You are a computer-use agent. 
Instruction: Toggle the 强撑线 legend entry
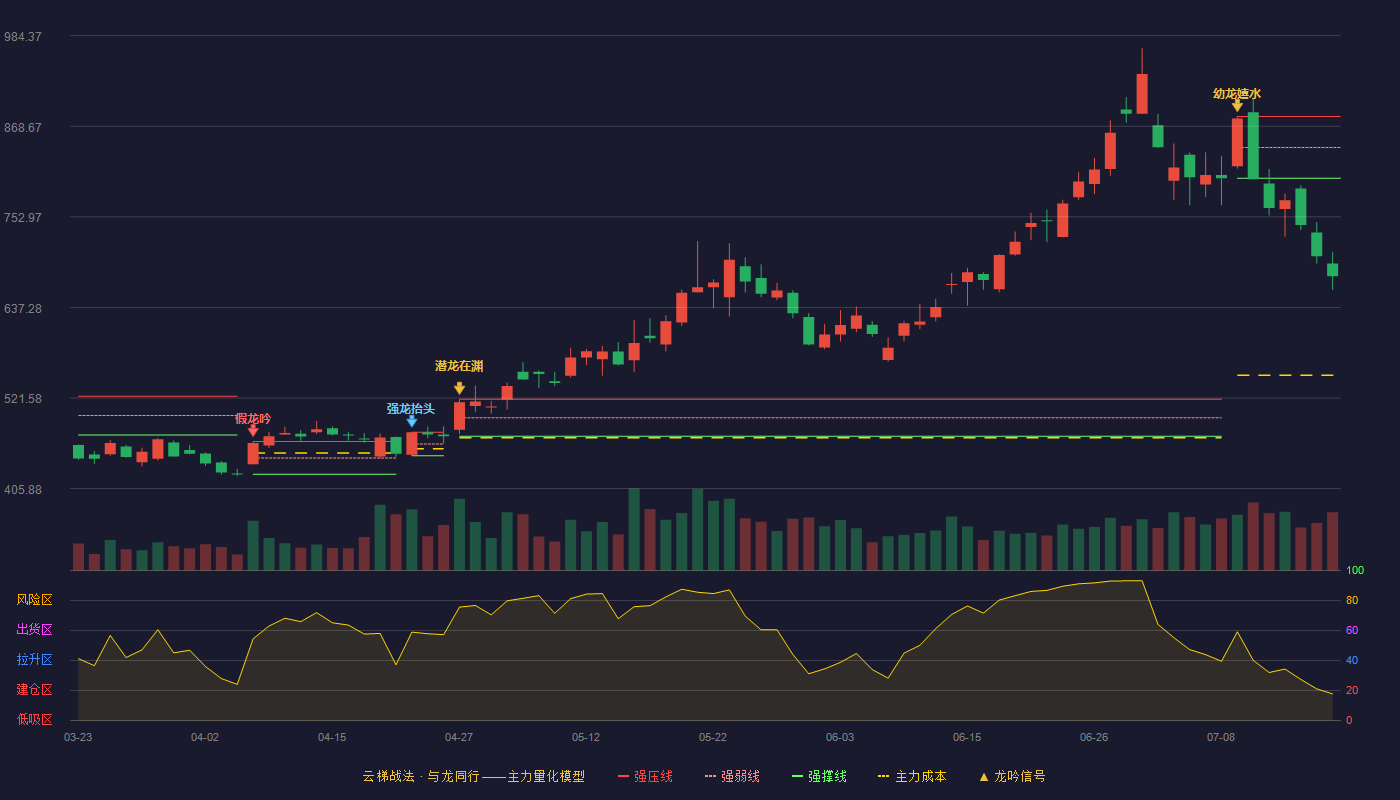[x=819, y=776]
